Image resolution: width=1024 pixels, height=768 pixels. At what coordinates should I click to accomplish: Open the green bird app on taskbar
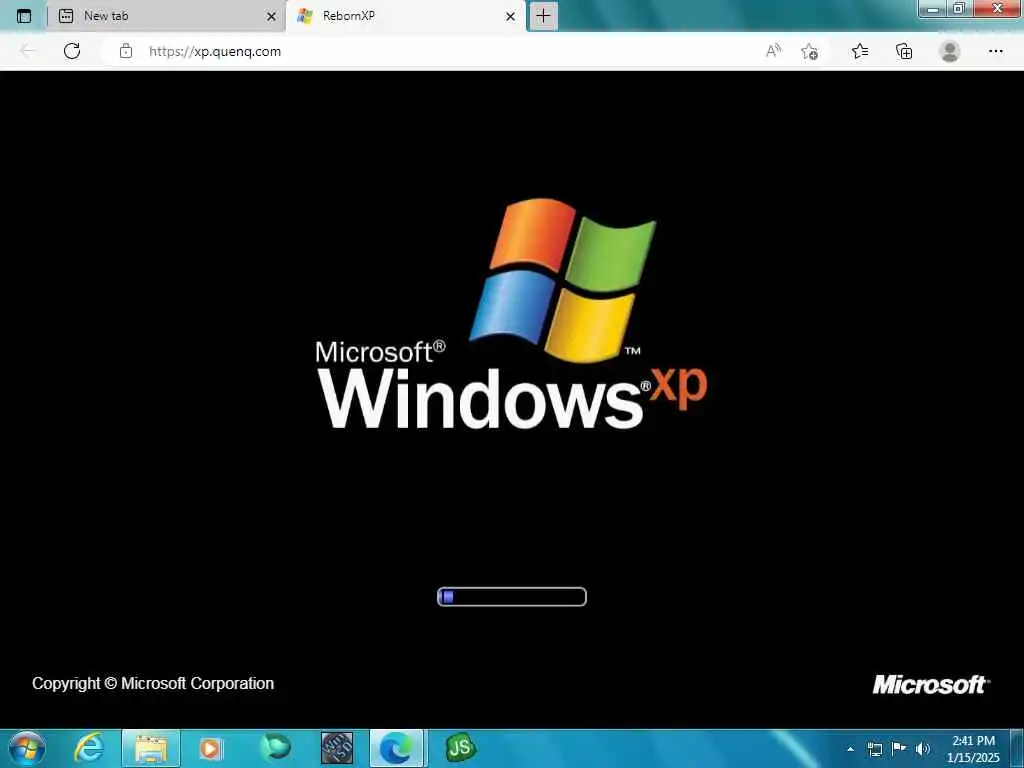pyautogui.click(x=275, y=748)
